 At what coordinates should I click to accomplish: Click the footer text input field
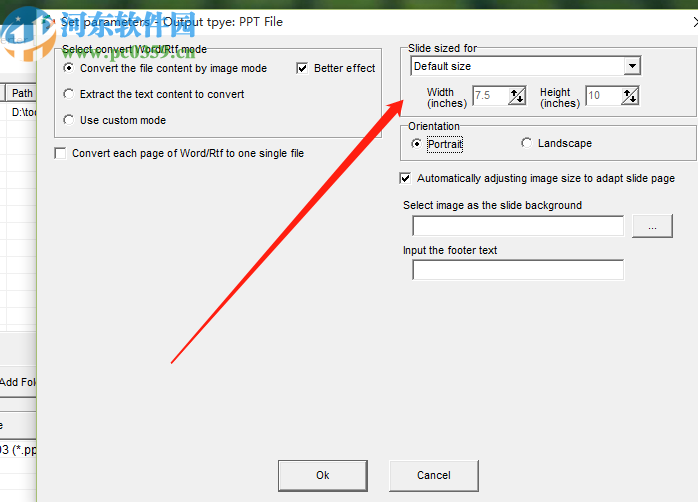pos(518,270)
